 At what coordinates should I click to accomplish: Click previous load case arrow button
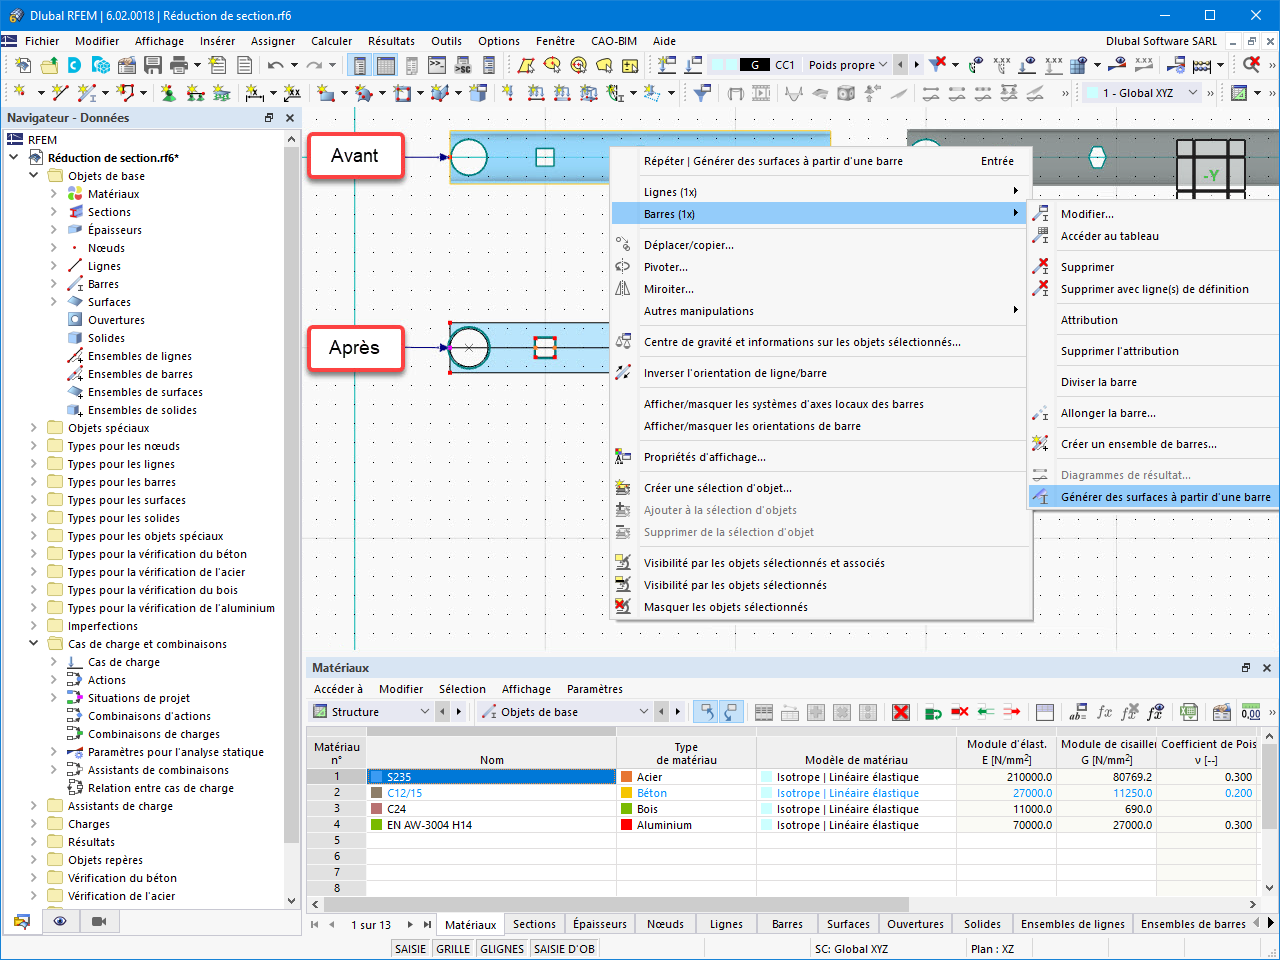pyautogui.click(x=900, y=65)
